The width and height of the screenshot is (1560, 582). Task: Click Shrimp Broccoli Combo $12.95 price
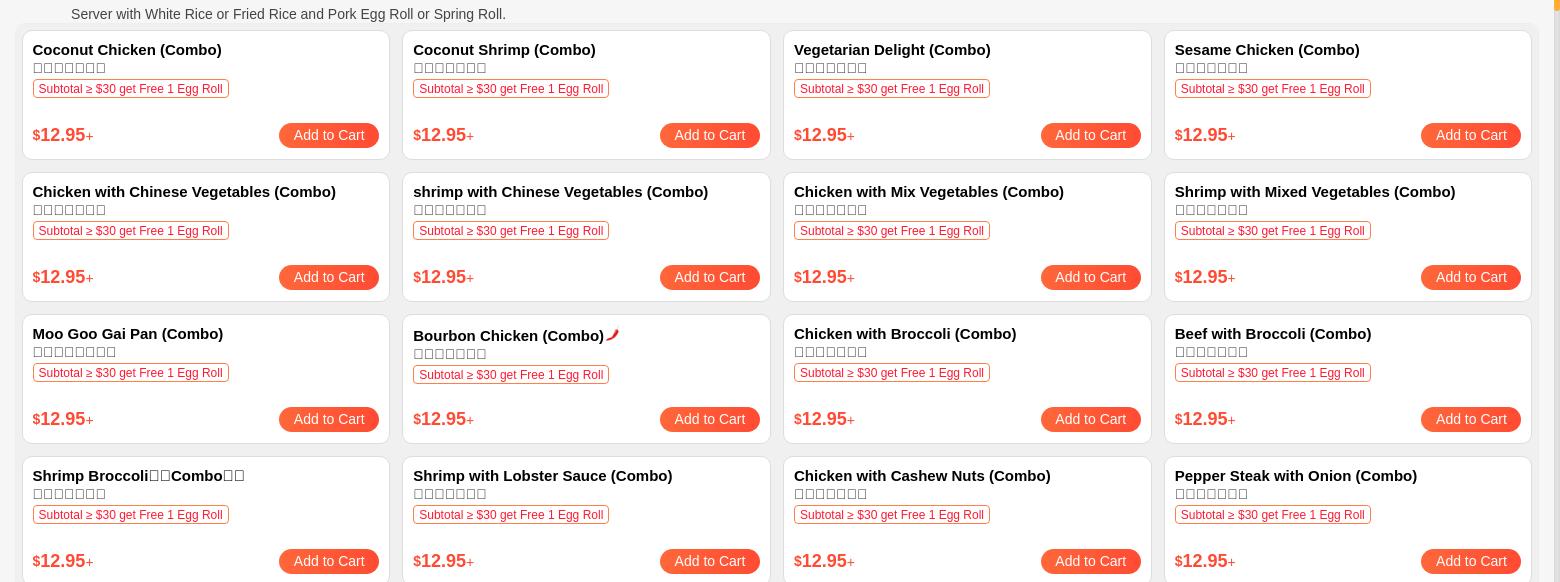(62, 561)
